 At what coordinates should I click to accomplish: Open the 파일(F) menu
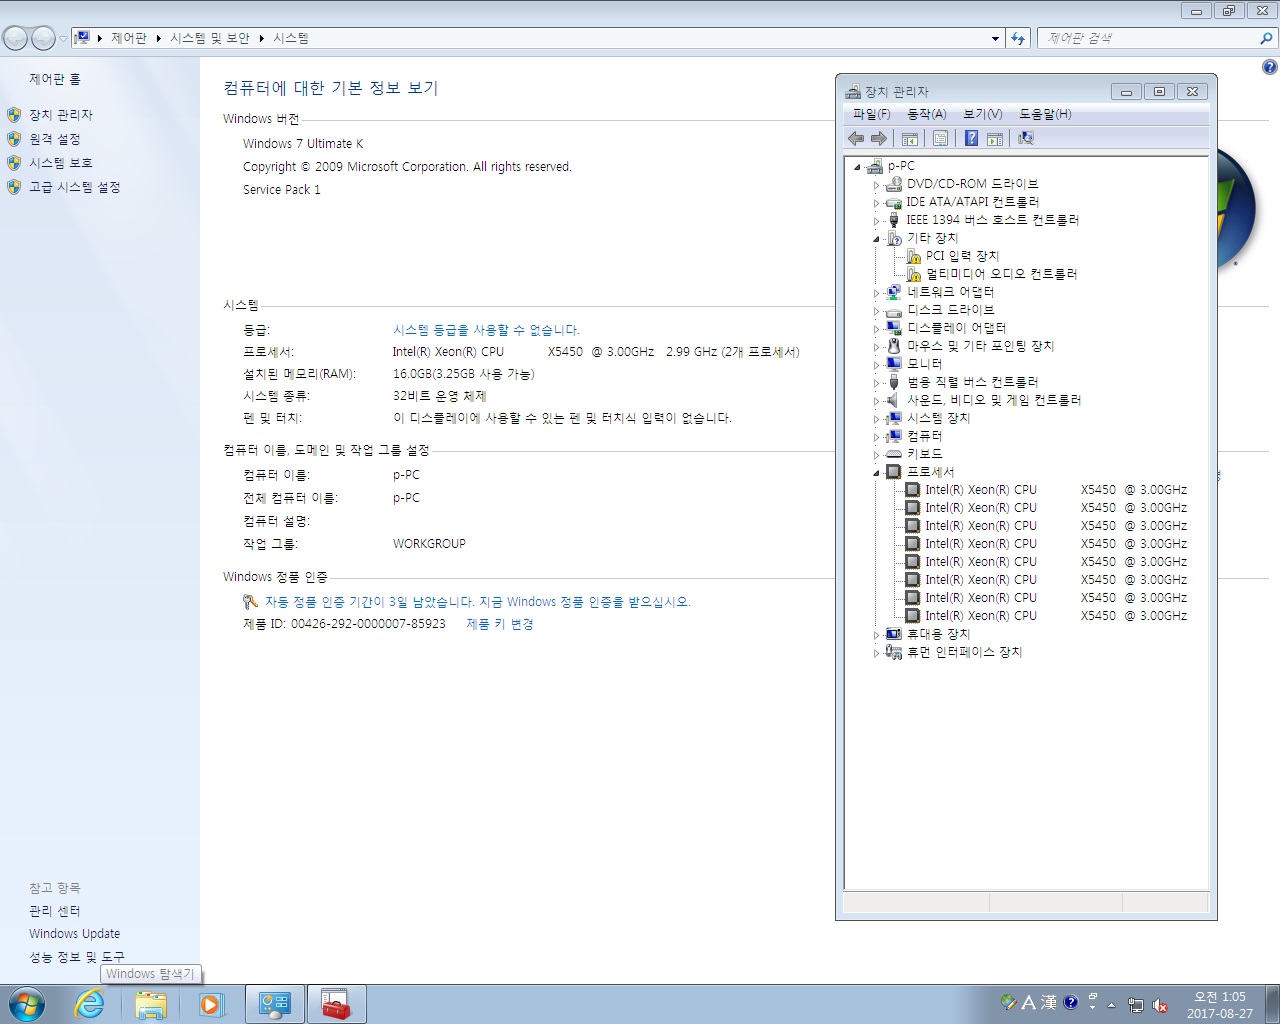871,114
